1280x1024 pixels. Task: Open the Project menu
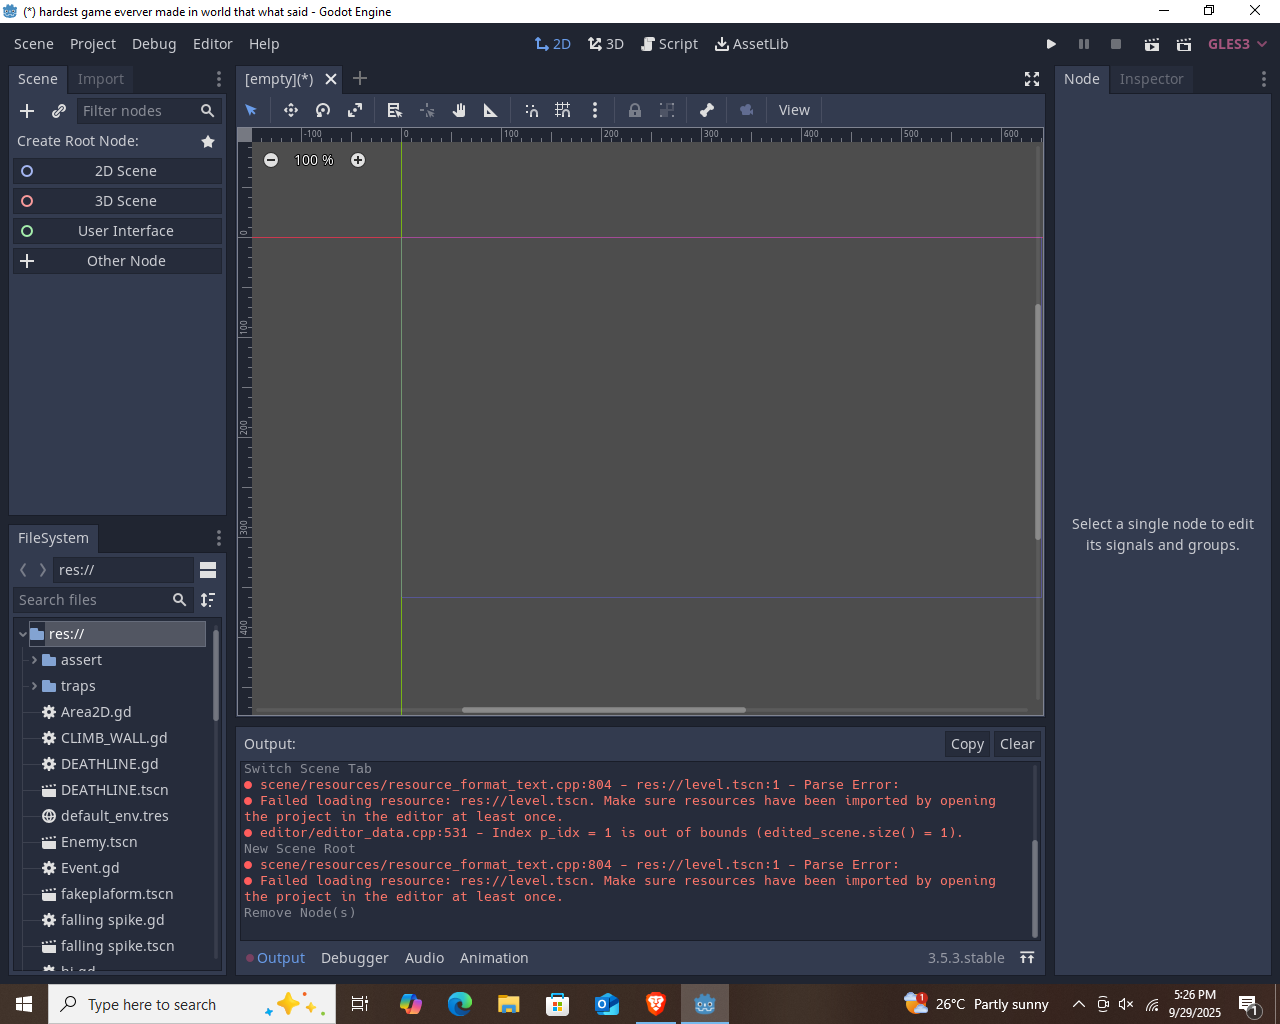[93, 44]
